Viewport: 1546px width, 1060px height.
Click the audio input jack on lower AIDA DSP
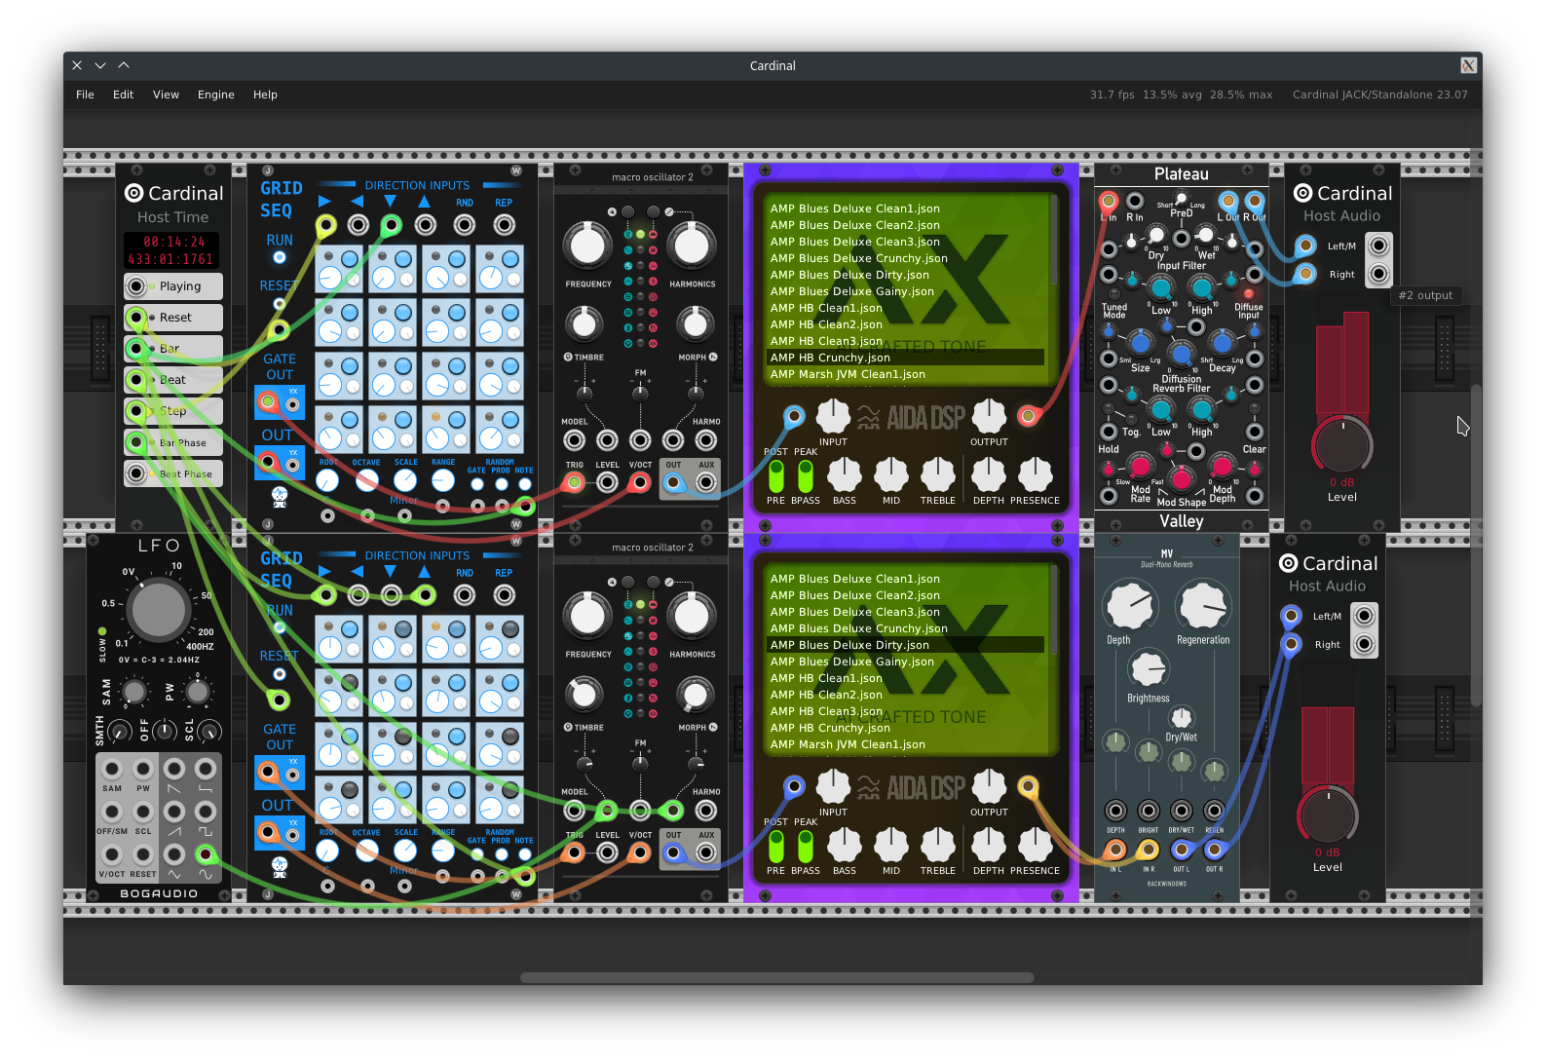(x=794, y=785)
